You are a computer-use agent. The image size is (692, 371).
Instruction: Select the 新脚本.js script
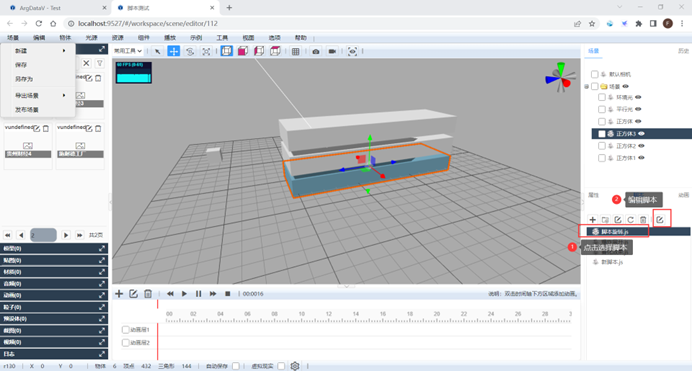pyautogui.click(x=612, y=262)
